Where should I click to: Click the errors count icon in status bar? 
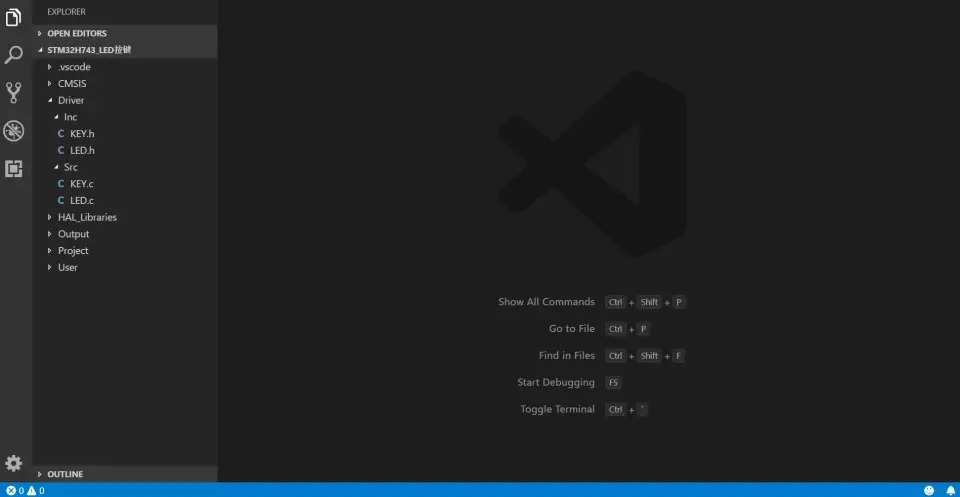coord(11,490)
